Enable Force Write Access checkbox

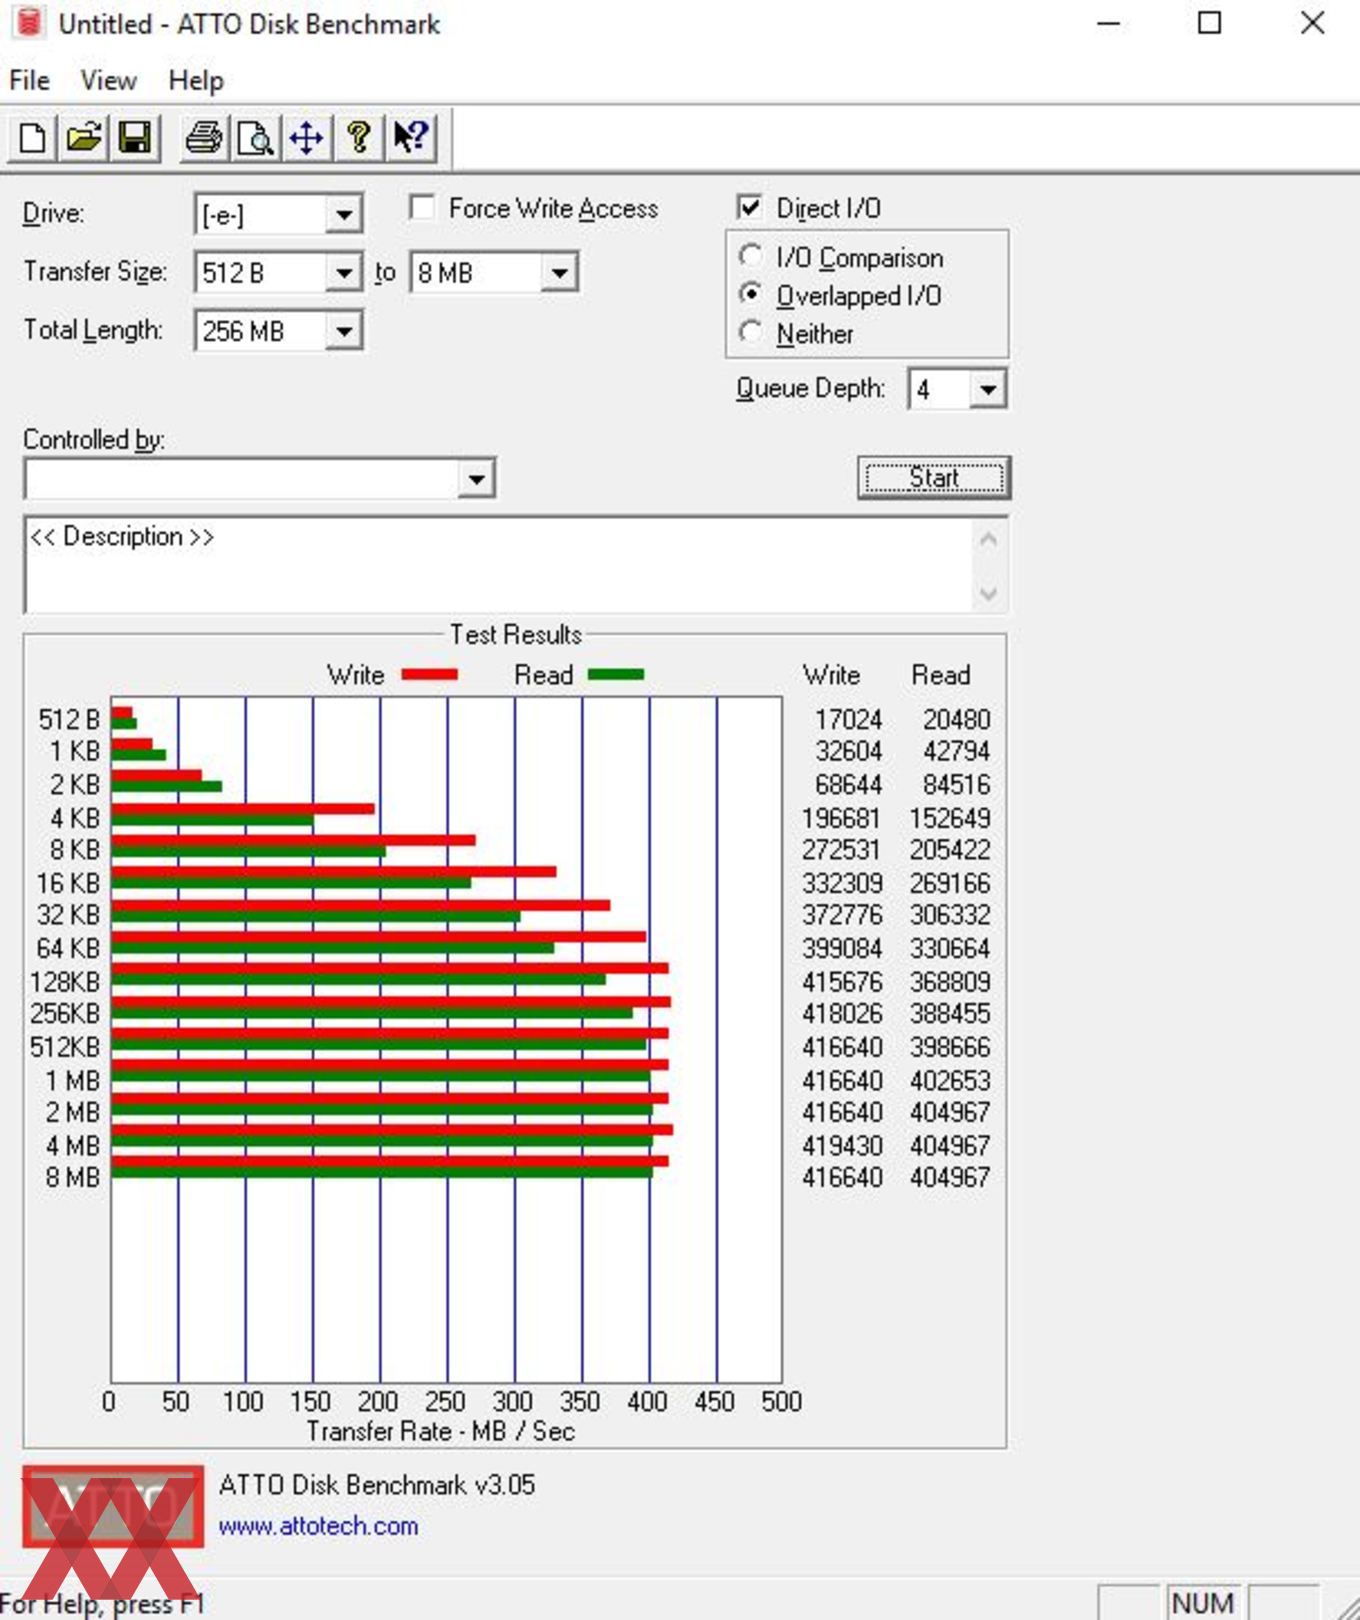[x=422, y=207]
